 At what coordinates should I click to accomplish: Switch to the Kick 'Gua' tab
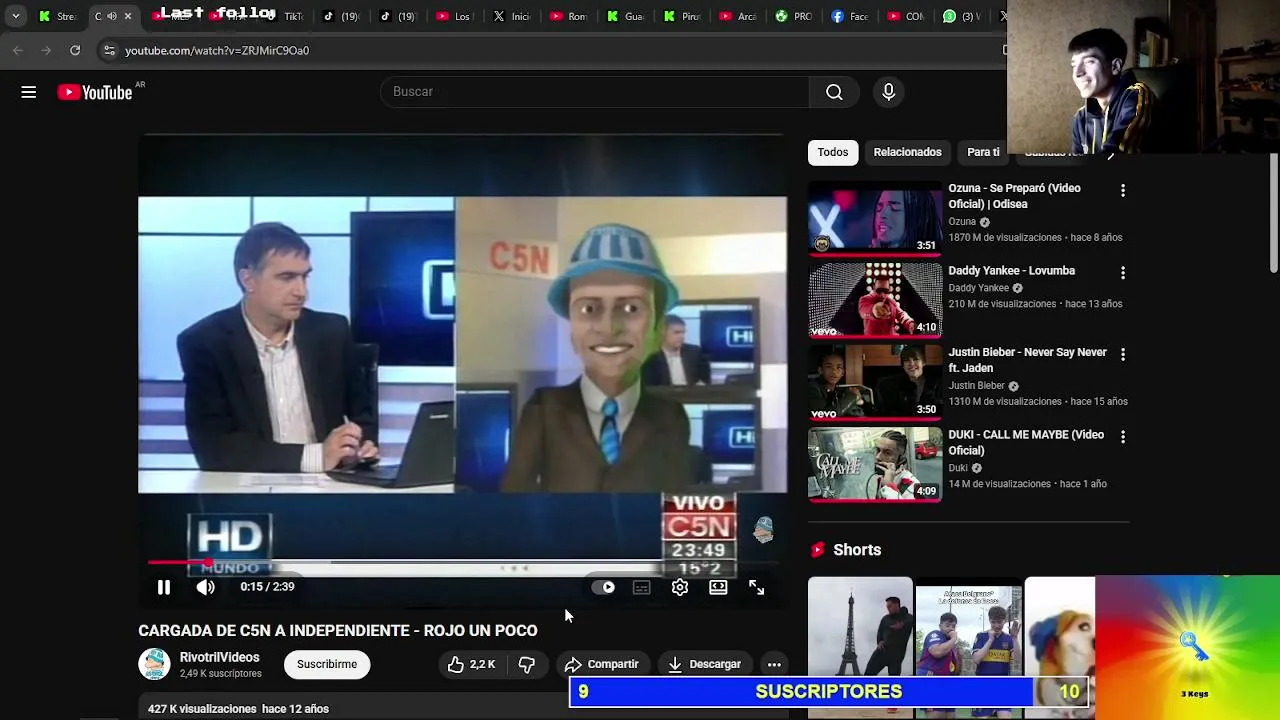point(626,16)
